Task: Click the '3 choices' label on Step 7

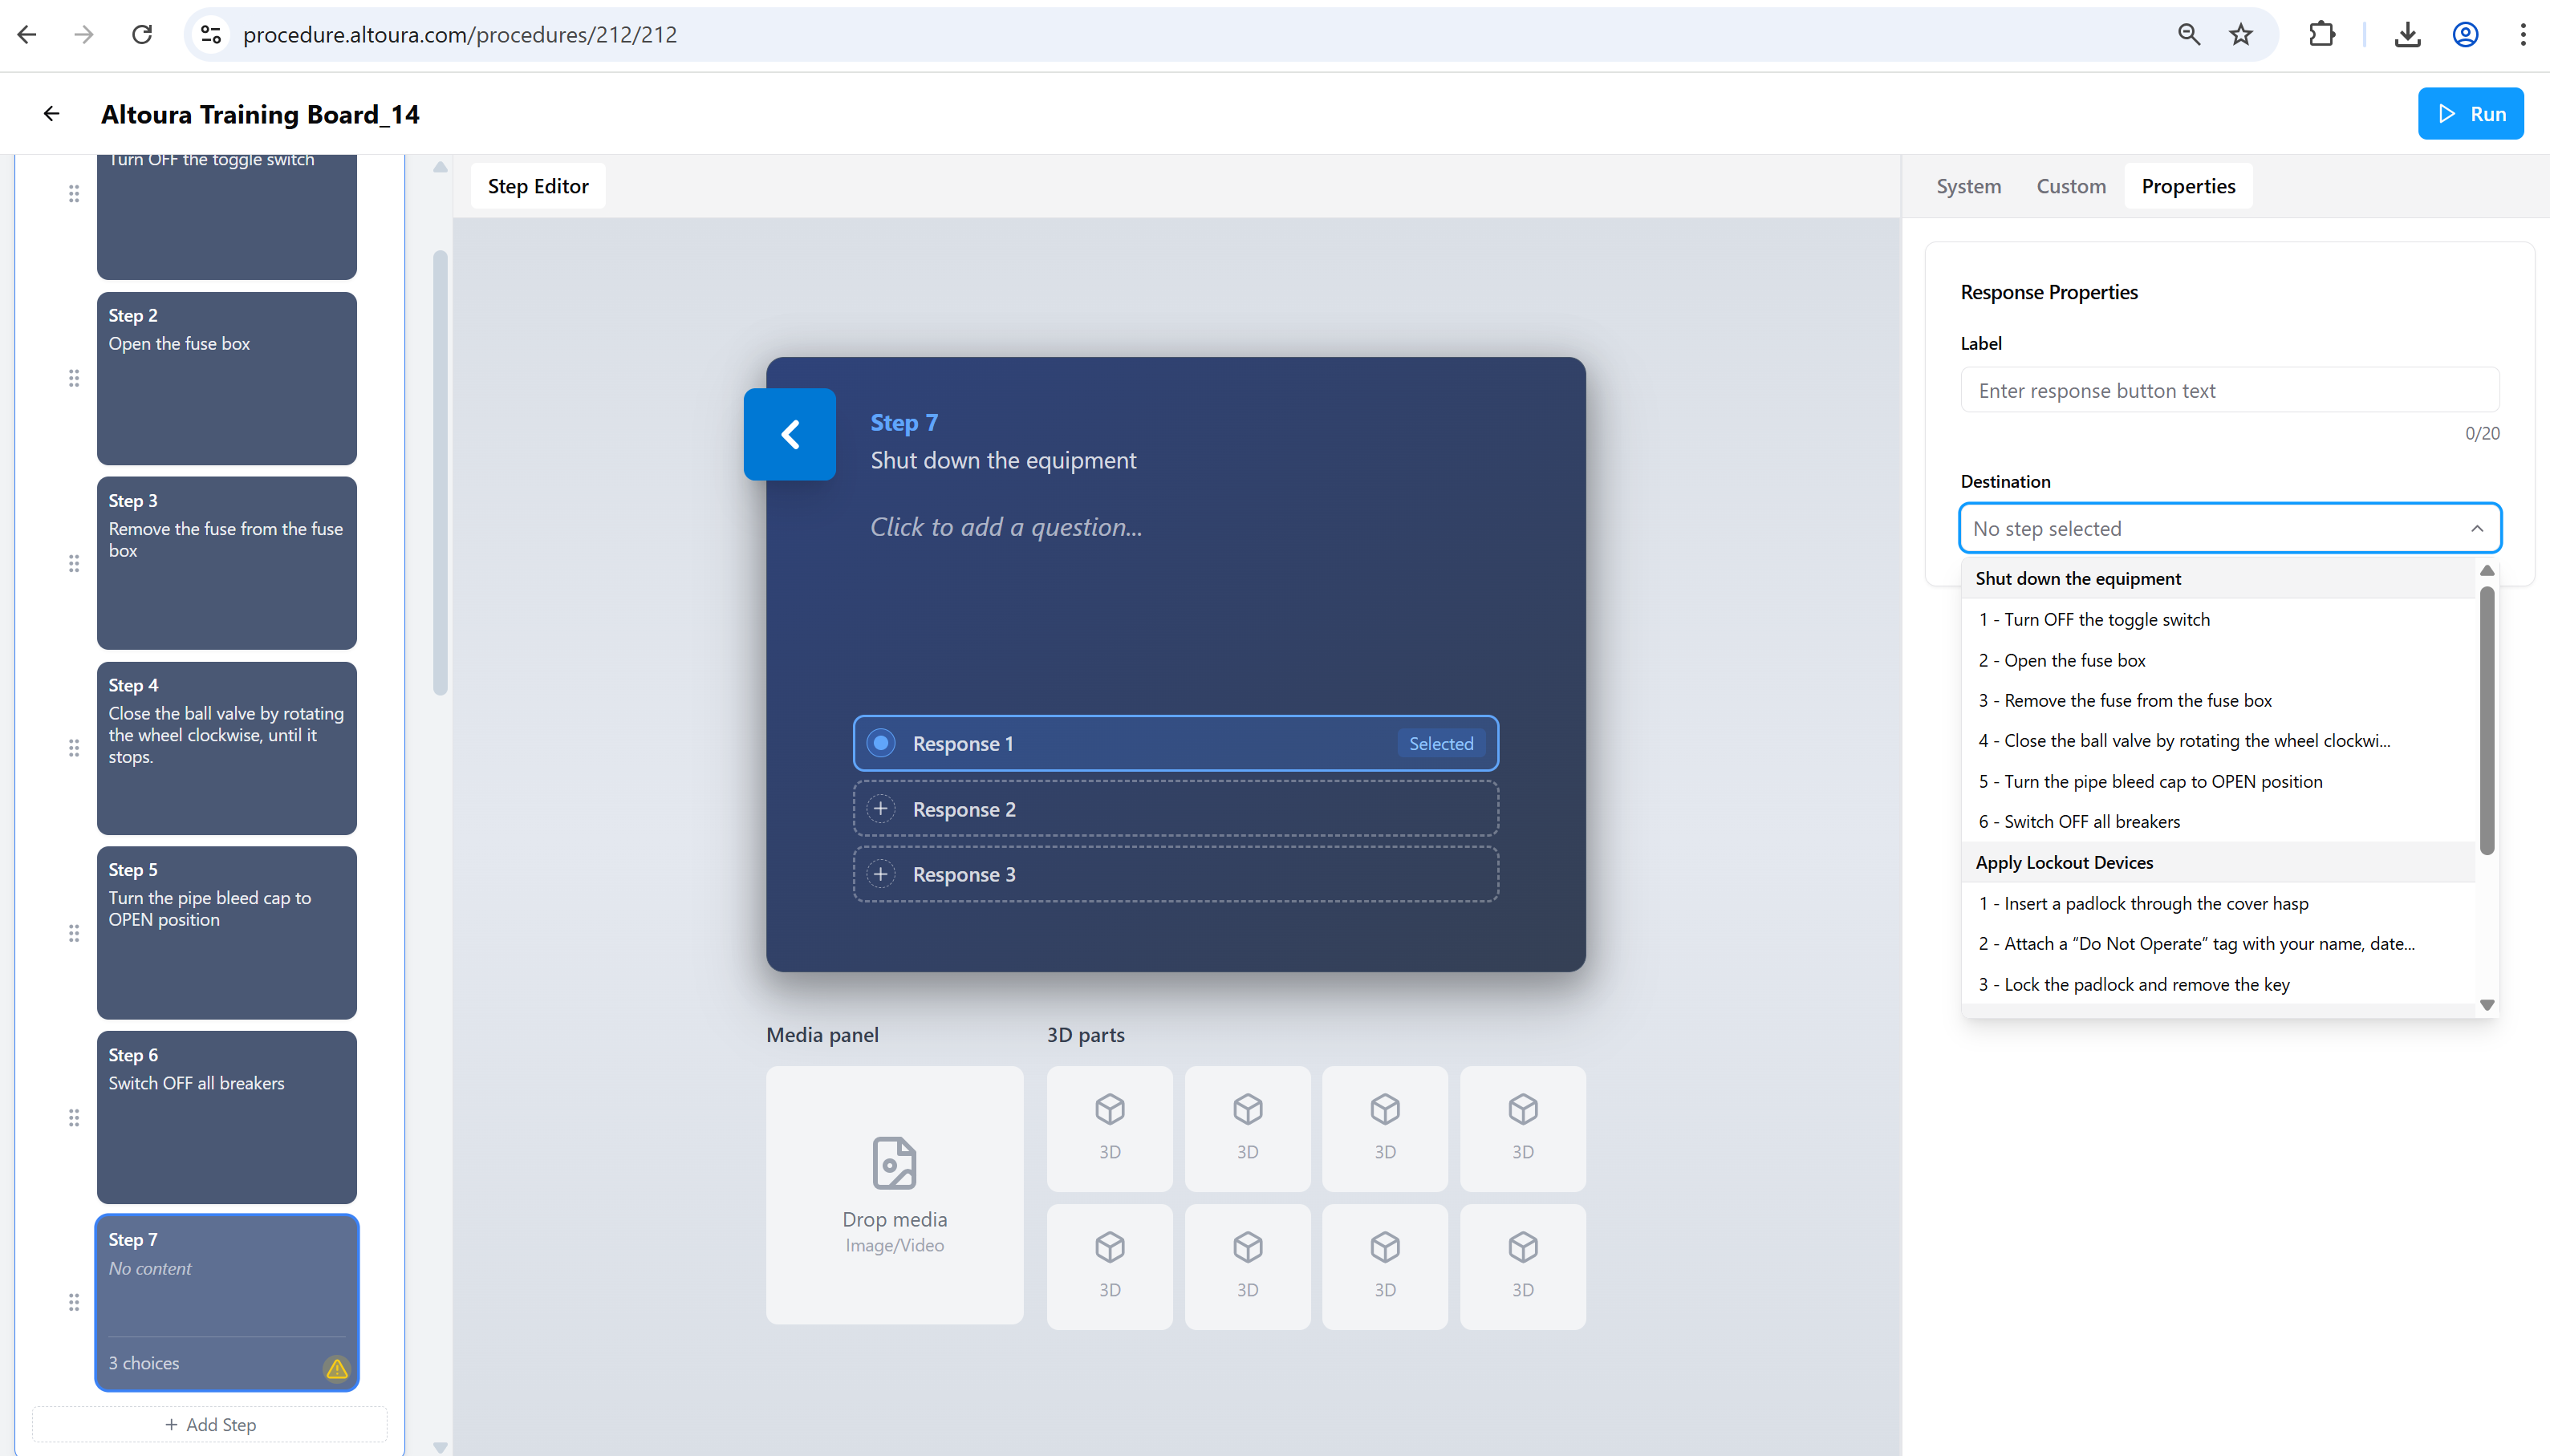Action: pos(144,1363)
